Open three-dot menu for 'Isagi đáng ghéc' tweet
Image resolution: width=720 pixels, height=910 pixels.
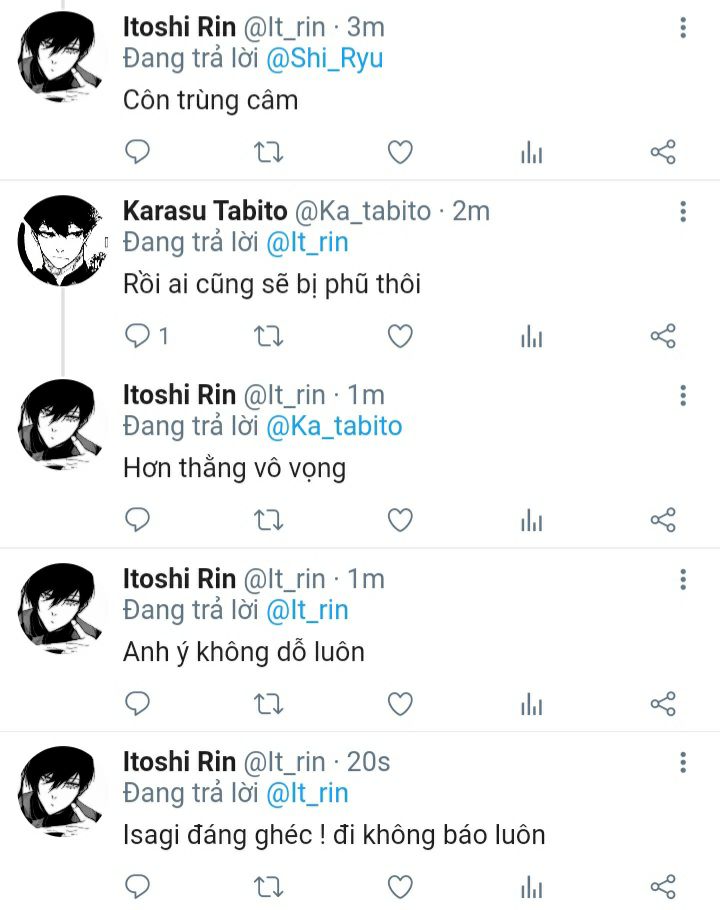click(x=683, y=762)
